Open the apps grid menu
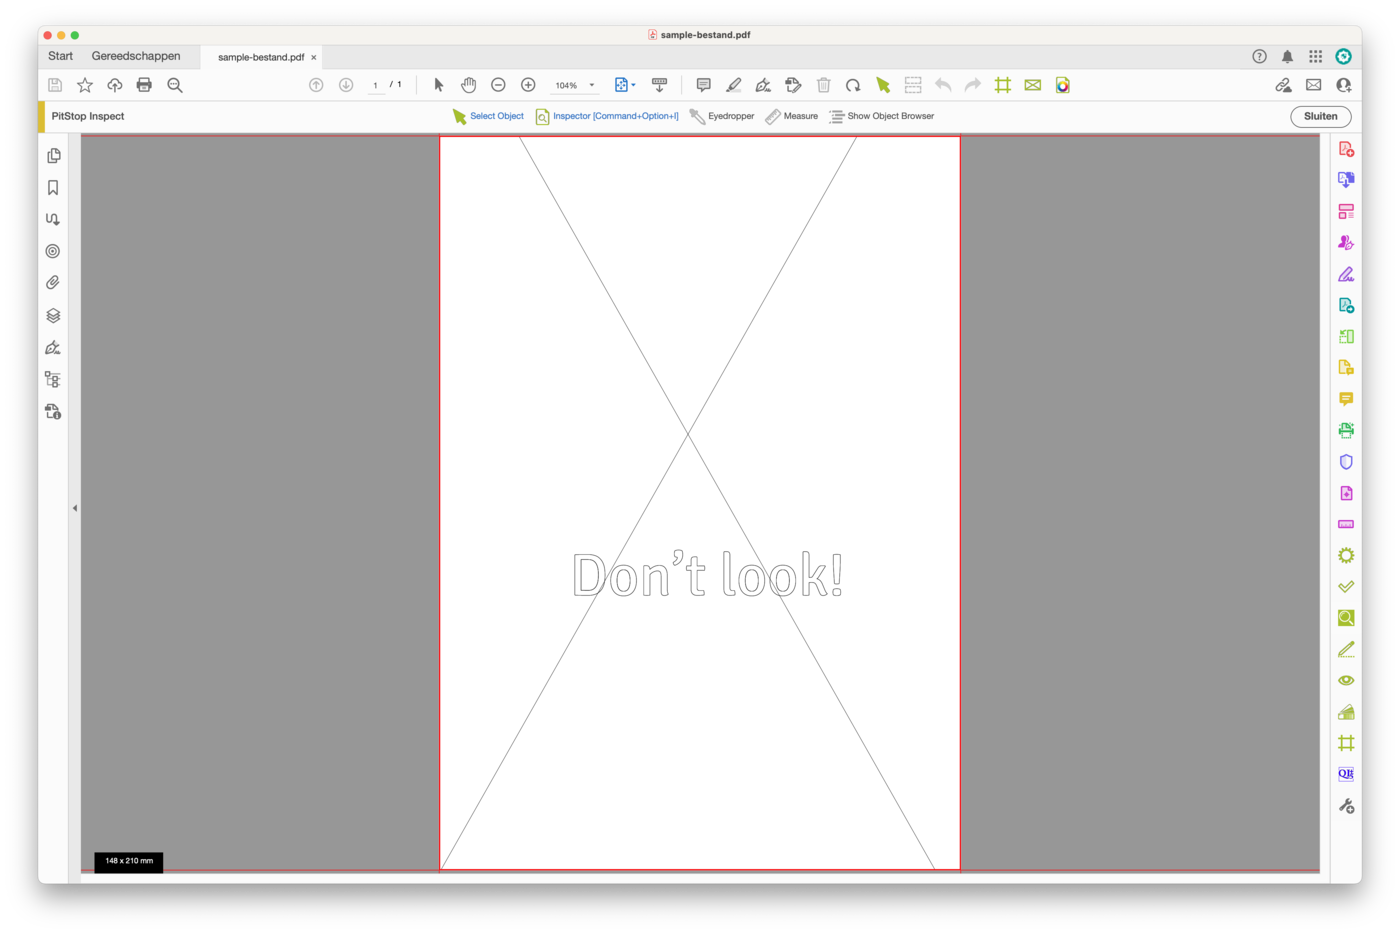 pos(1316,57)
